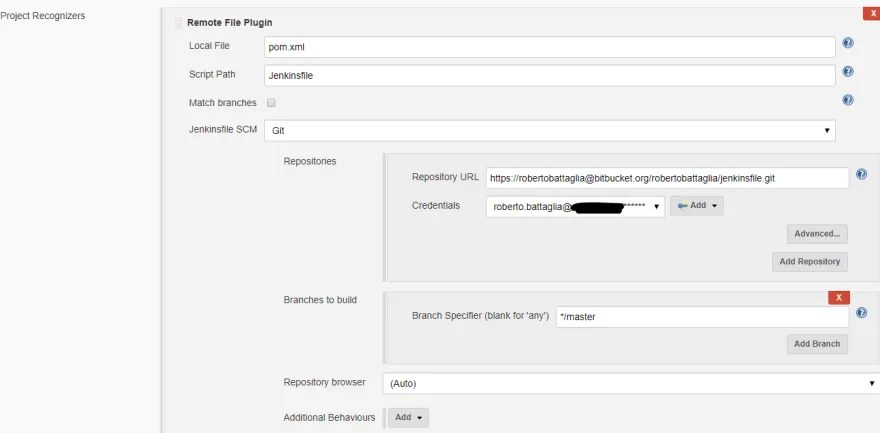Click the Add Repository button
The width and height of the screenshot is (880, 433).
pyautogui.click(x=809, y=262)
